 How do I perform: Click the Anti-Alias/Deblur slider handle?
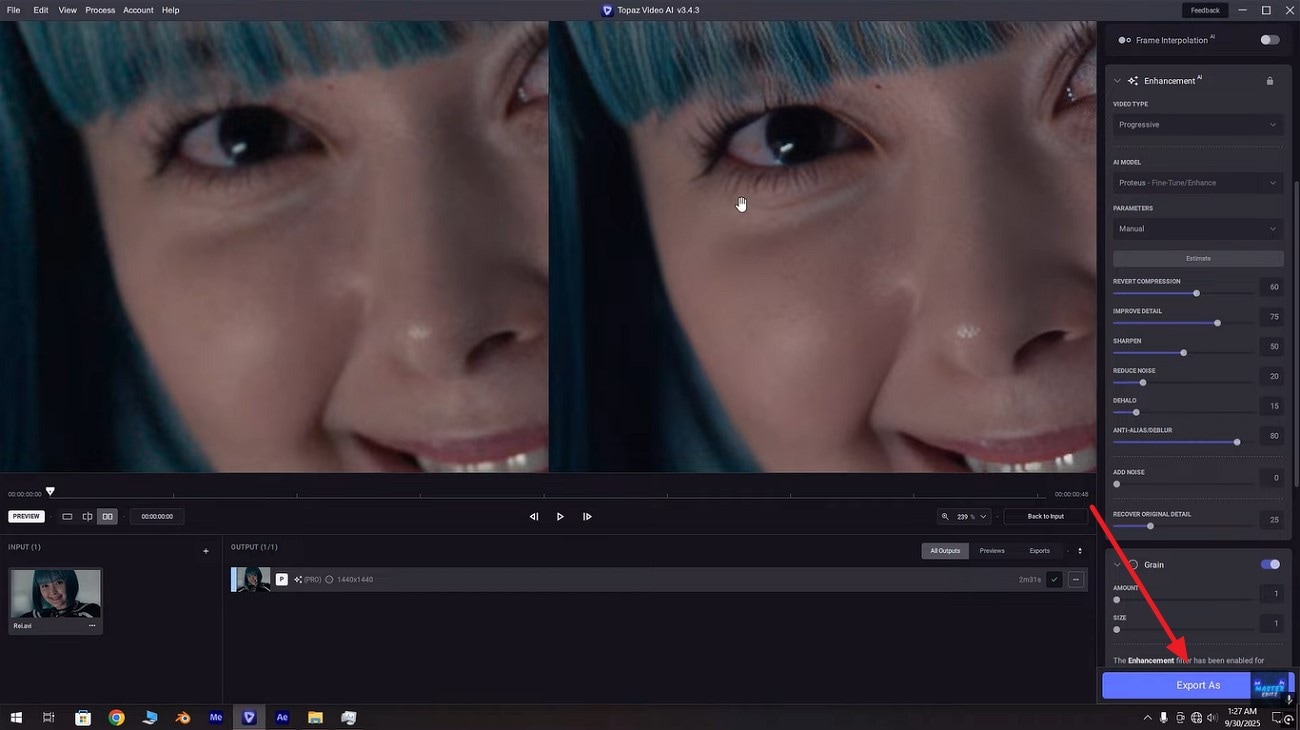point(1237,442)
